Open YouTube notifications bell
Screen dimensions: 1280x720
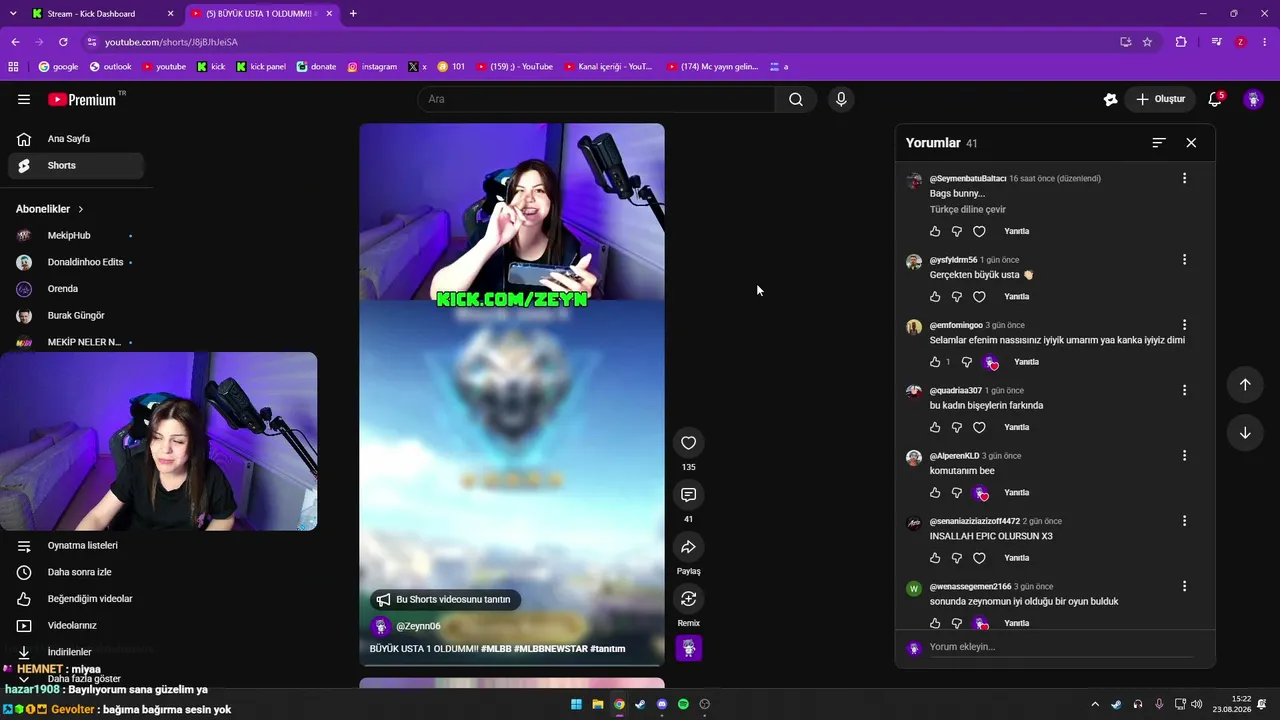pyautogui.click(x=1215, y=99)
